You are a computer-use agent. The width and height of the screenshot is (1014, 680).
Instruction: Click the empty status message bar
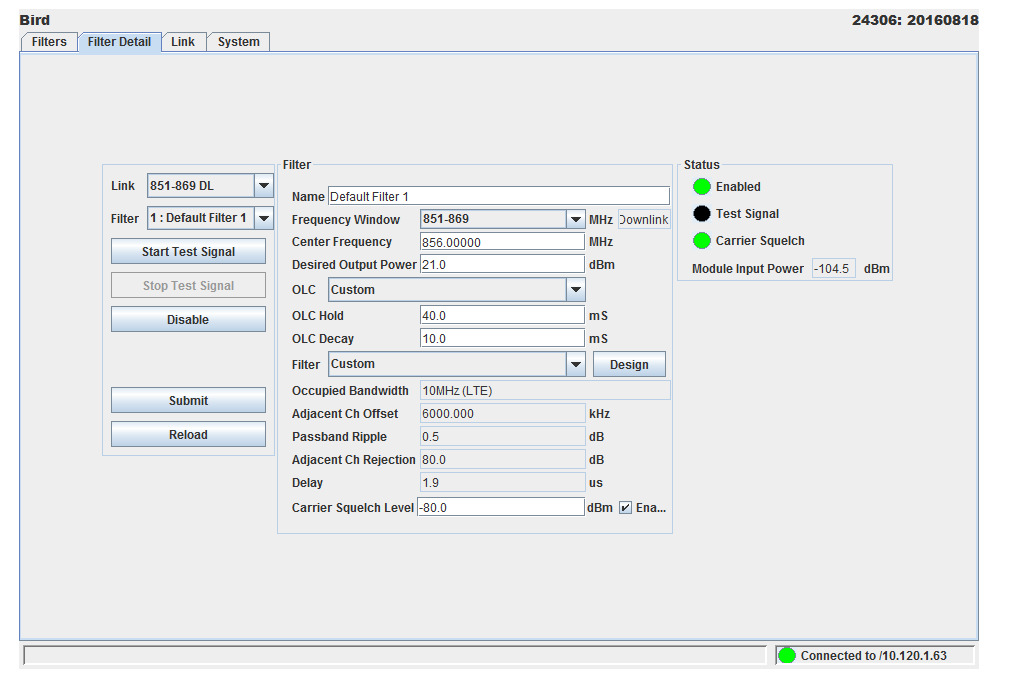pos(394,655)
